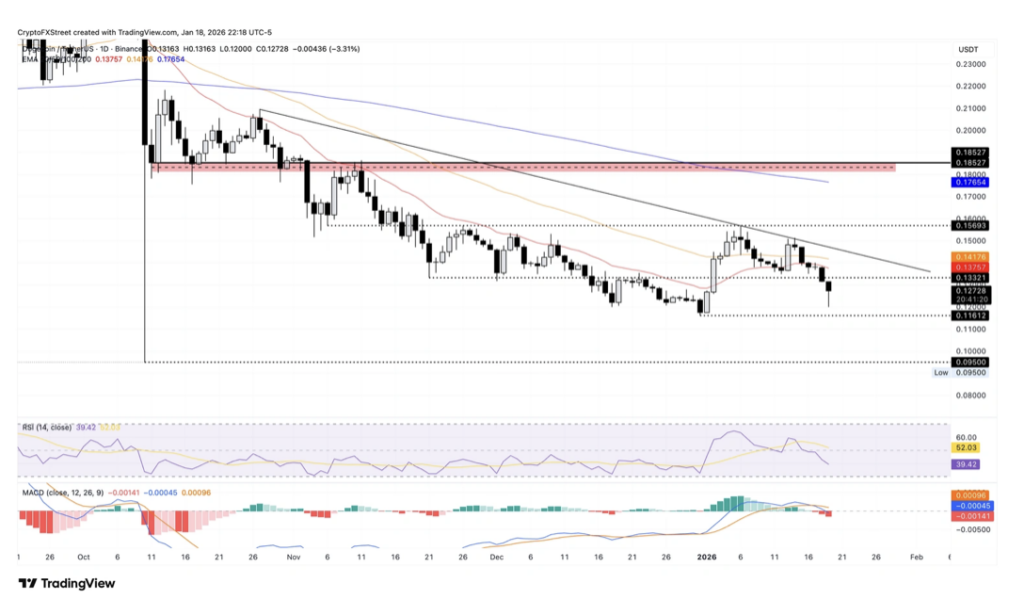Click the TradingView logo at bottom left
The height and width of the screenshot is (599, 1024).
[67, 583]
